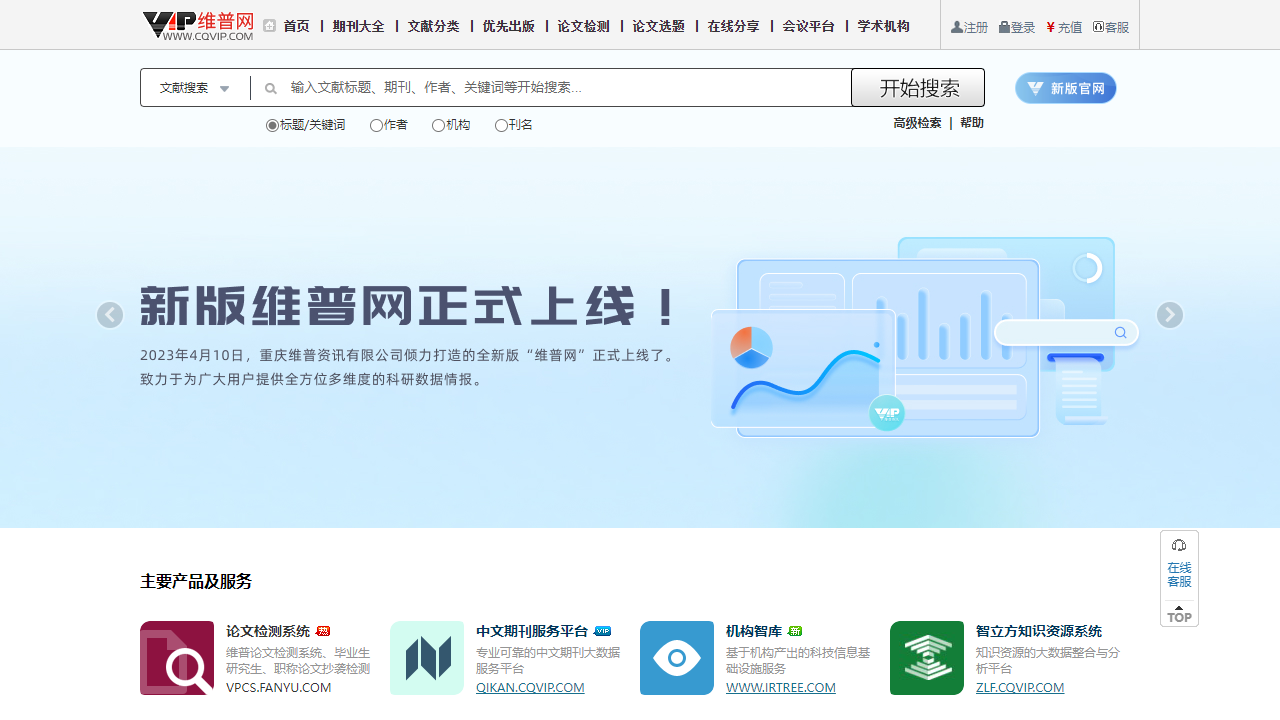Select the 刊名 radio option
The height and width of the screenshot is (720, 1280).
(x=501, y=126)
